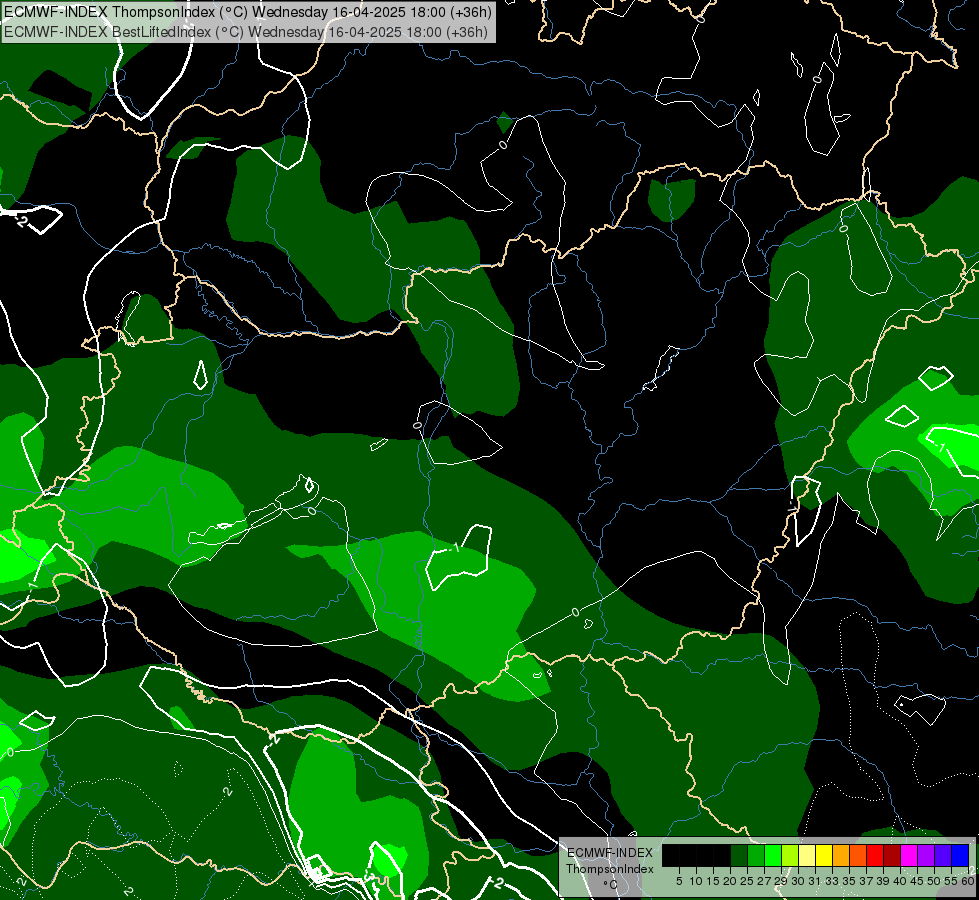Select the orange legend swatch 33–35
Image resolution: width=979 pixels, height=900 pixels.
point(841,856)
